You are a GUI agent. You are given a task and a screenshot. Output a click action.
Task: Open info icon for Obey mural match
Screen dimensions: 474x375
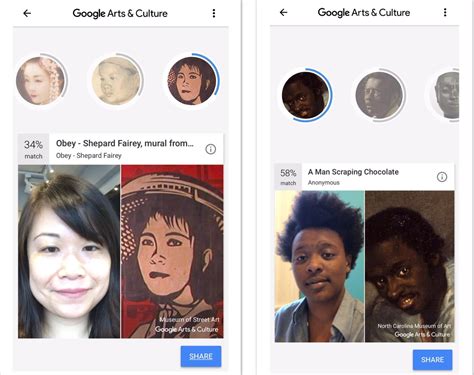point(211,149)
